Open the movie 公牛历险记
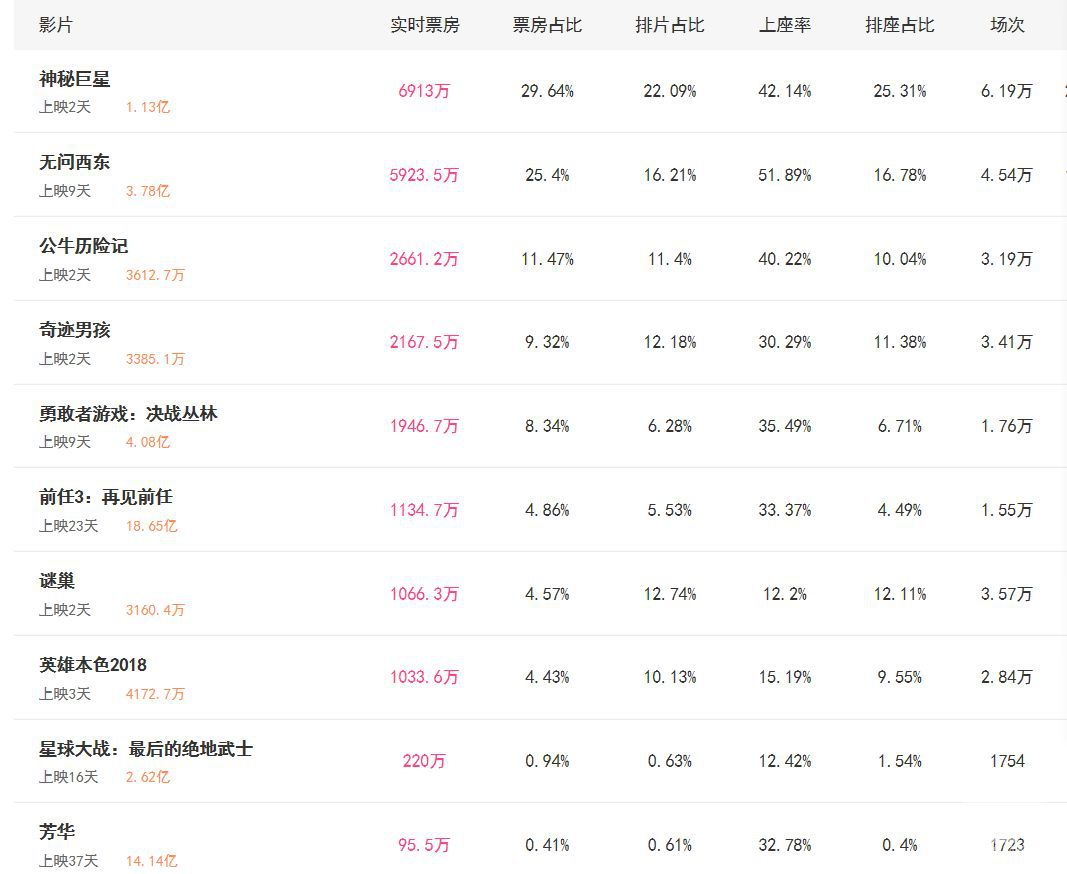This screenshot has height=874, width=1067. (83, 246)
